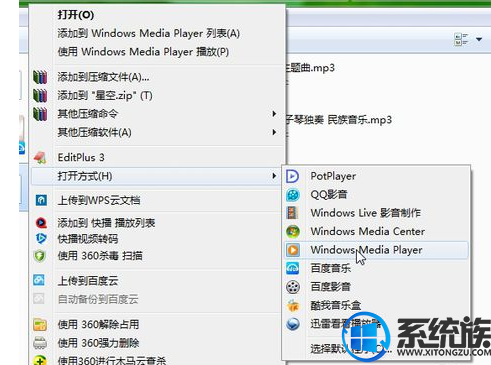Select the 其他压缩软件(A) menu entry
This screenshot has width=491, height=365.
156,132
